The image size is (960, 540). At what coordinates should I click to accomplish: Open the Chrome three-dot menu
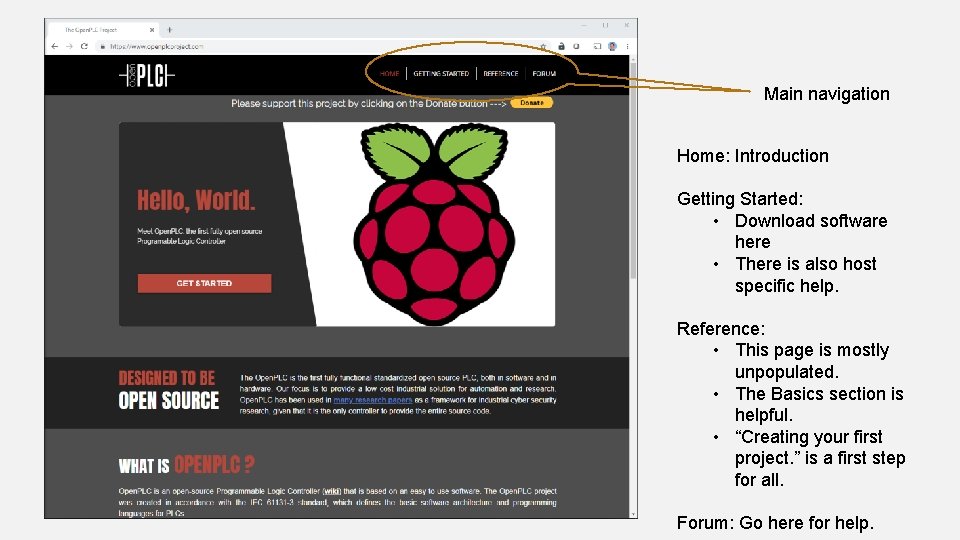pos(627,47)
